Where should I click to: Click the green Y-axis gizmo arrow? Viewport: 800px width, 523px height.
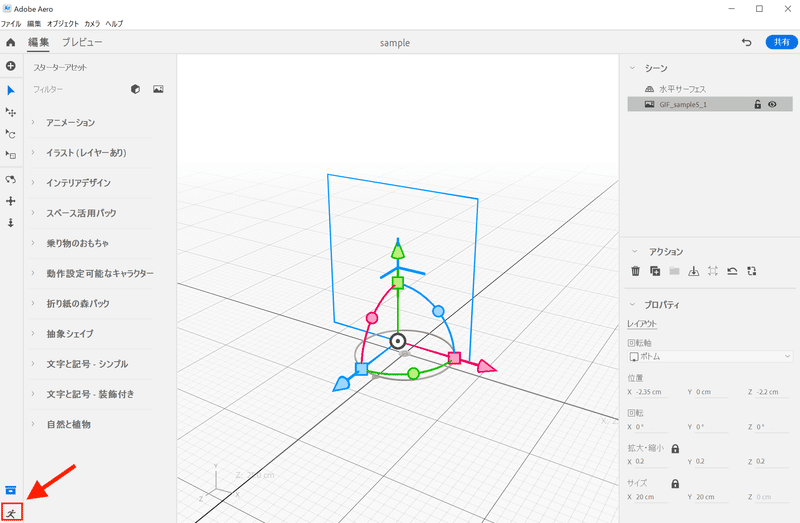tap(397, 250)
